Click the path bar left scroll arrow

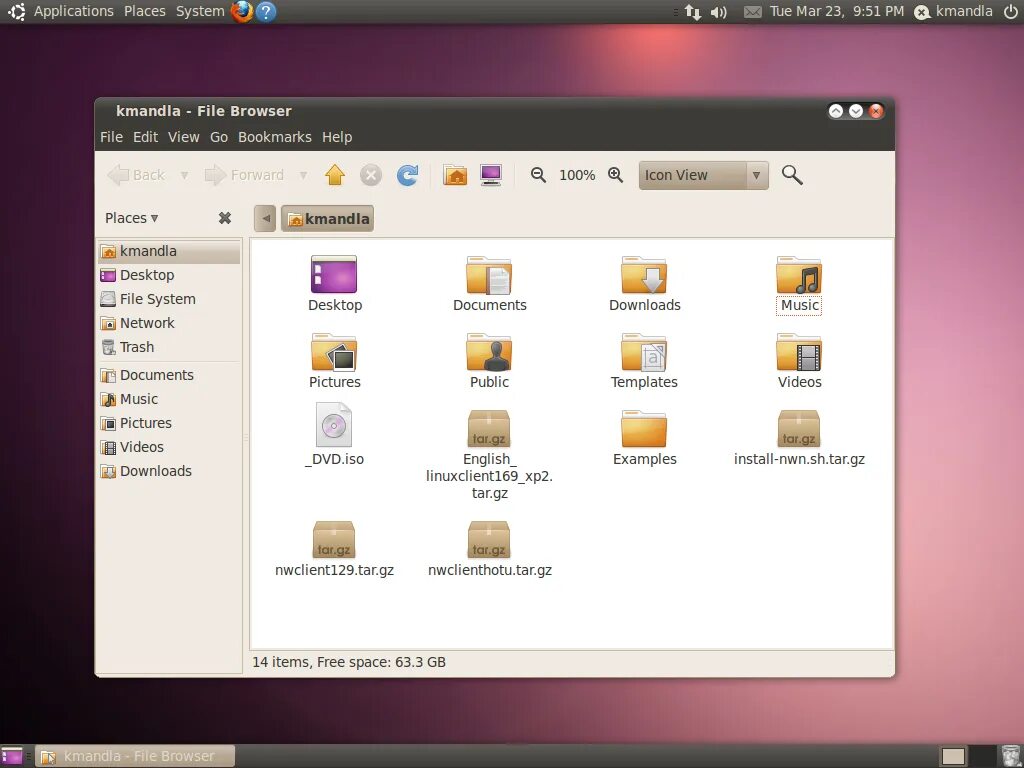(265, 219)
